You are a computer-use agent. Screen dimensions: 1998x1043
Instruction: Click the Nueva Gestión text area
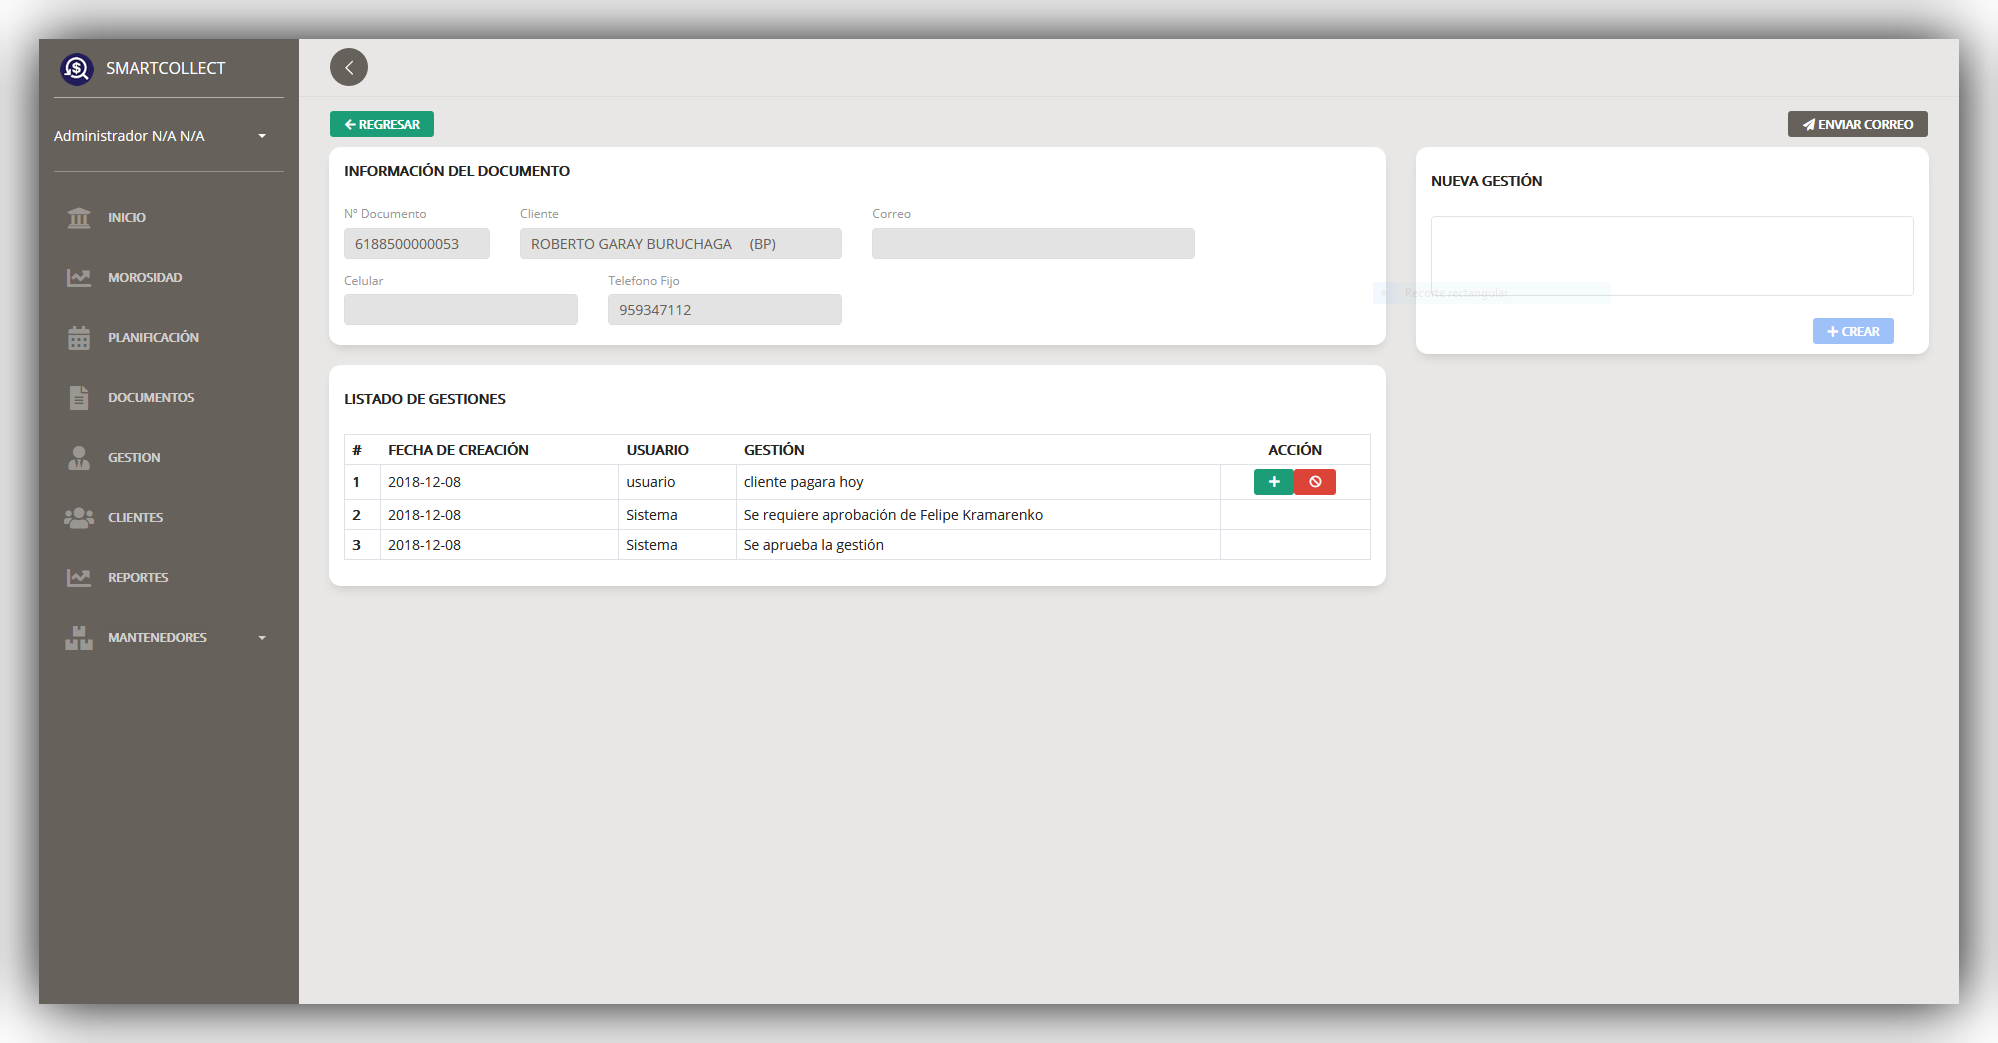[1671, 256]
